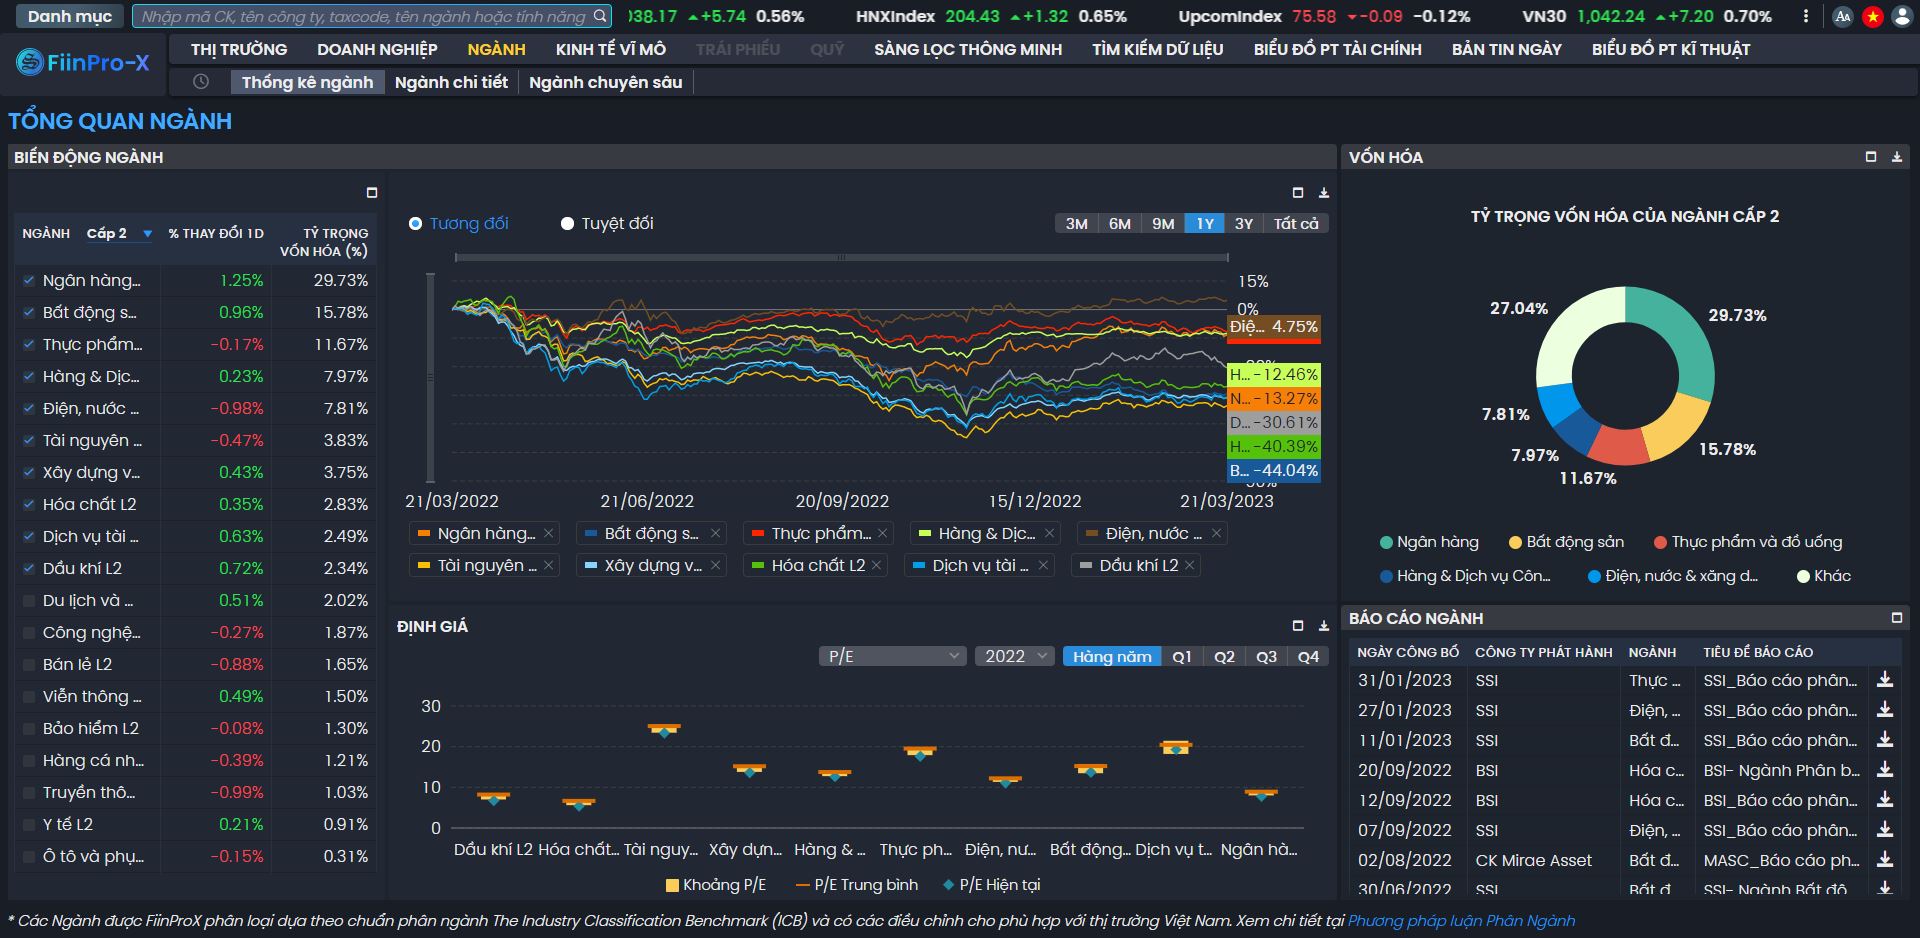The width and height of the screenshot is (1920, 938).
Task: Click the search magnifier icon in the top bar
Action: [599, 16]
